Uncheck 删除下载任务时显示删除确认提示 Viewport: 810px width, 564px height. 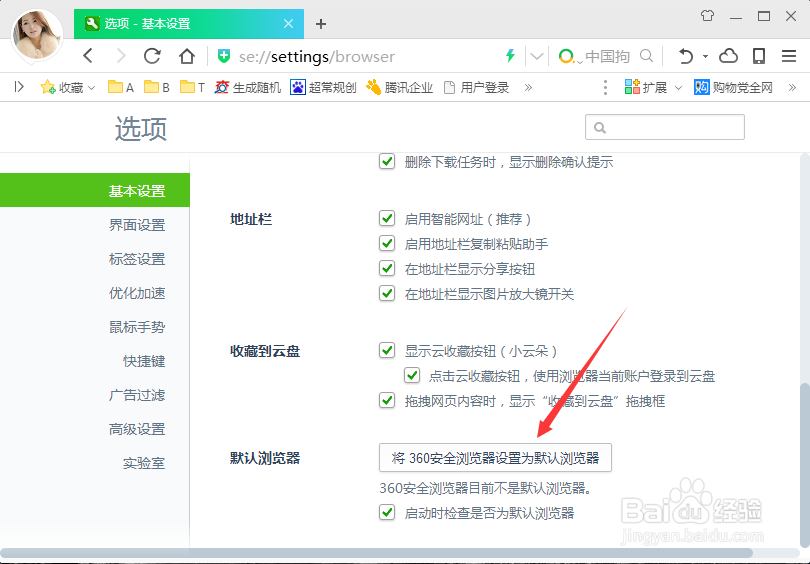tap(387, 161)
